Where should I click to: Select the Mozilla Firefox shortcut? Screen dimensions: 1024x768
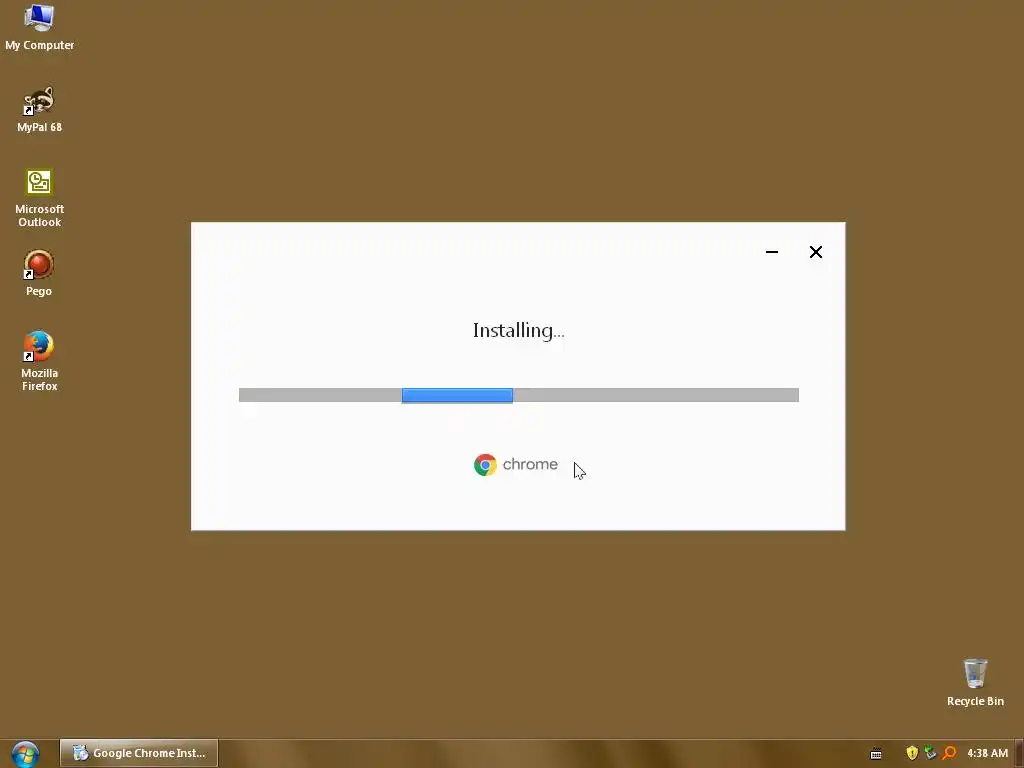(39, 361)
